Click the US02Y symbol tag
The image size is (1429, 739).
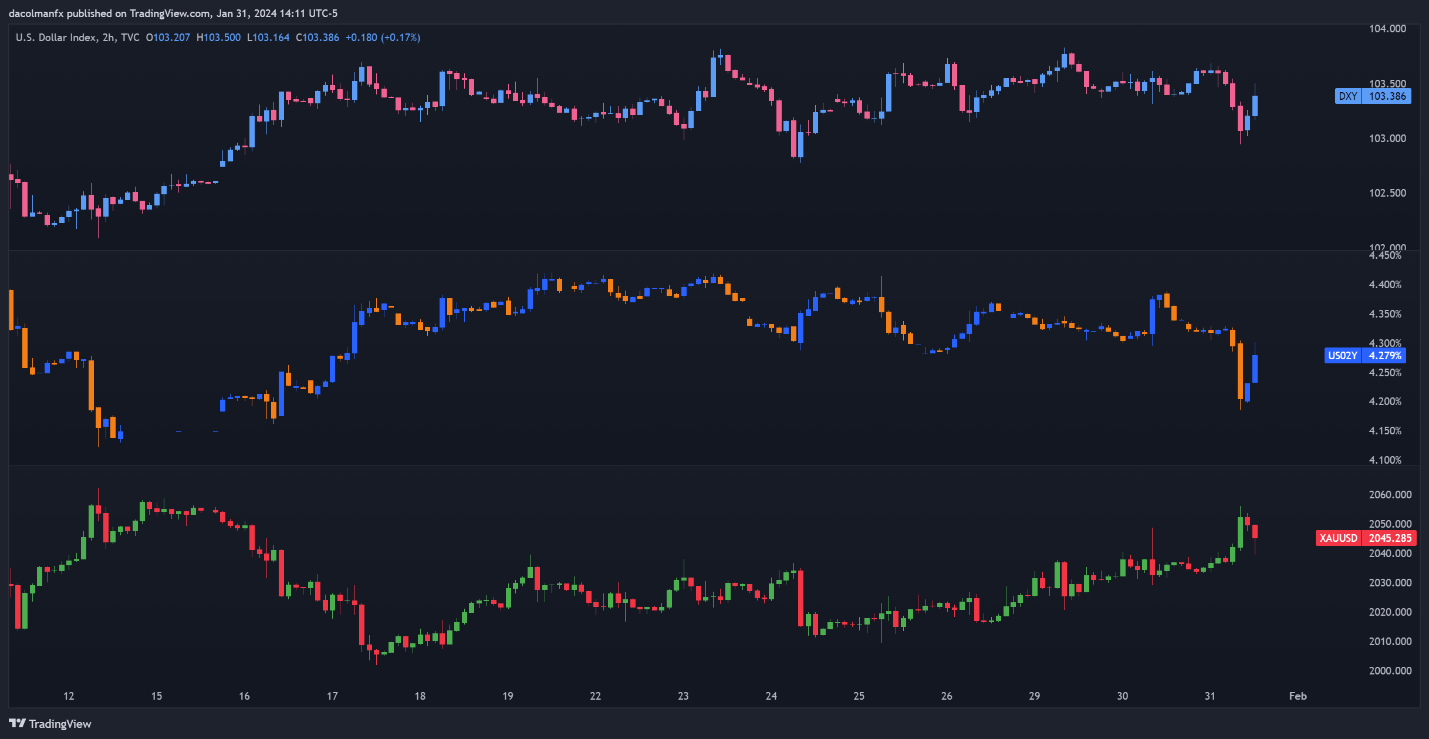point(1343,355)
